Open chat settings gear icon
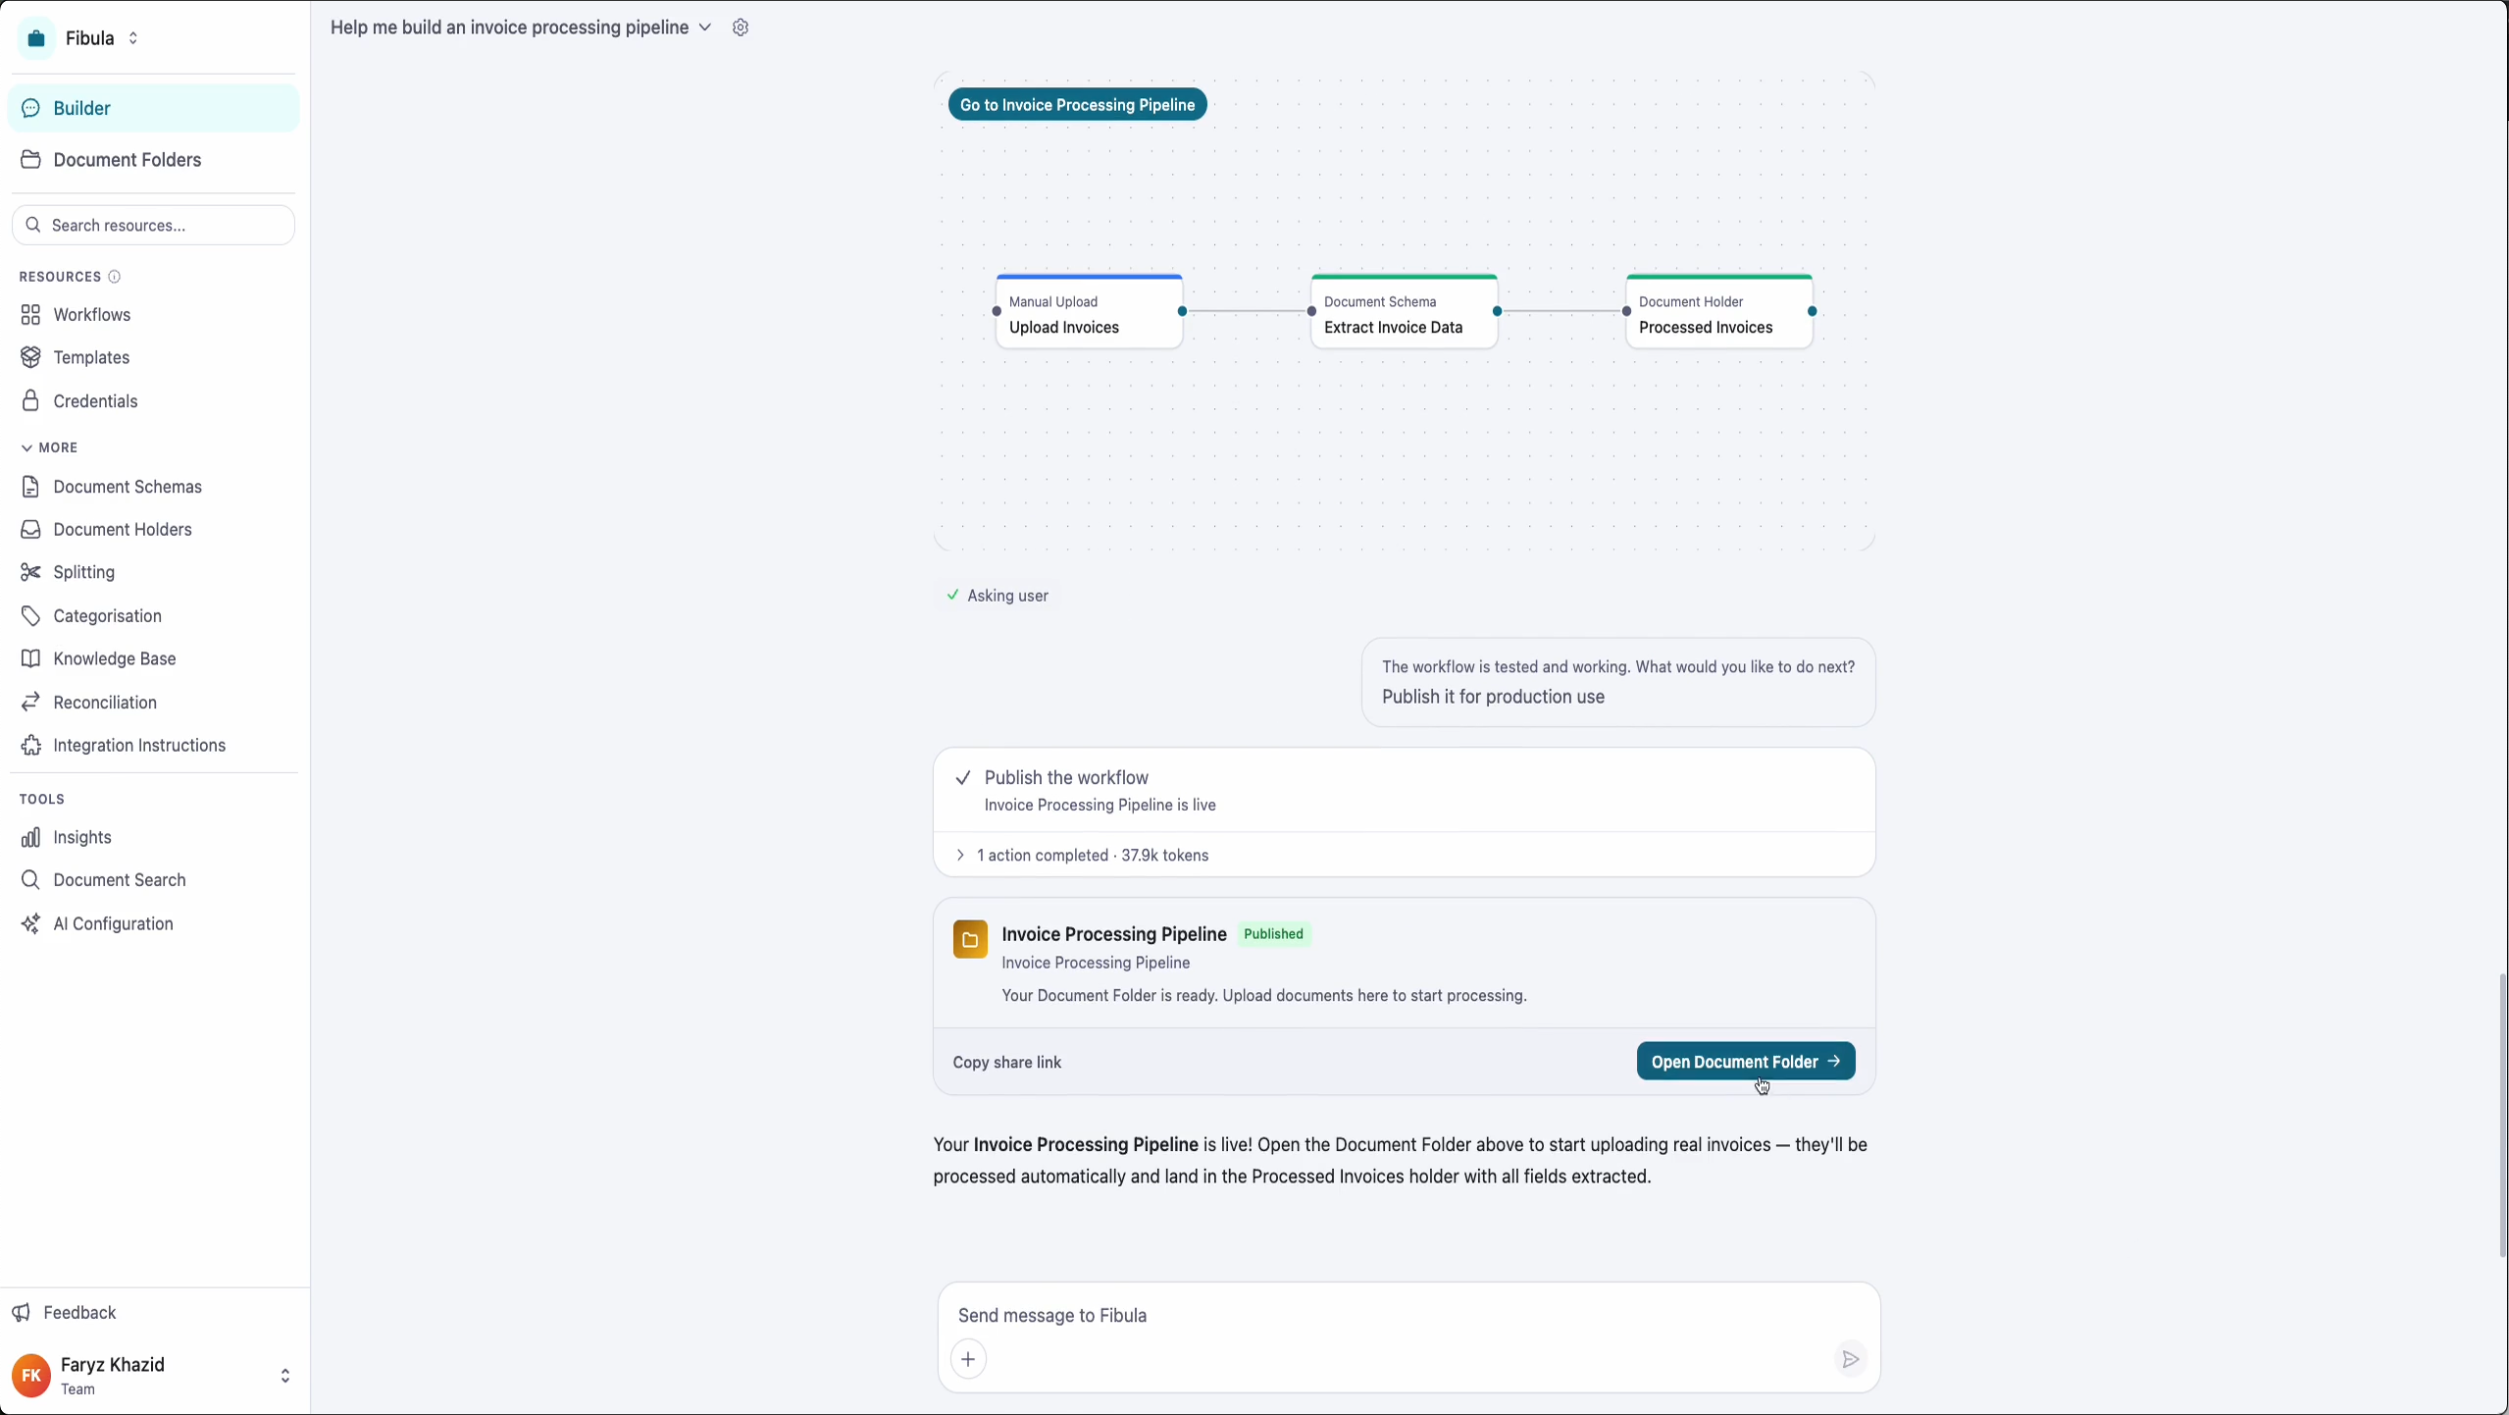The width and height of the screenshot is (2509, 1415). 740,28
